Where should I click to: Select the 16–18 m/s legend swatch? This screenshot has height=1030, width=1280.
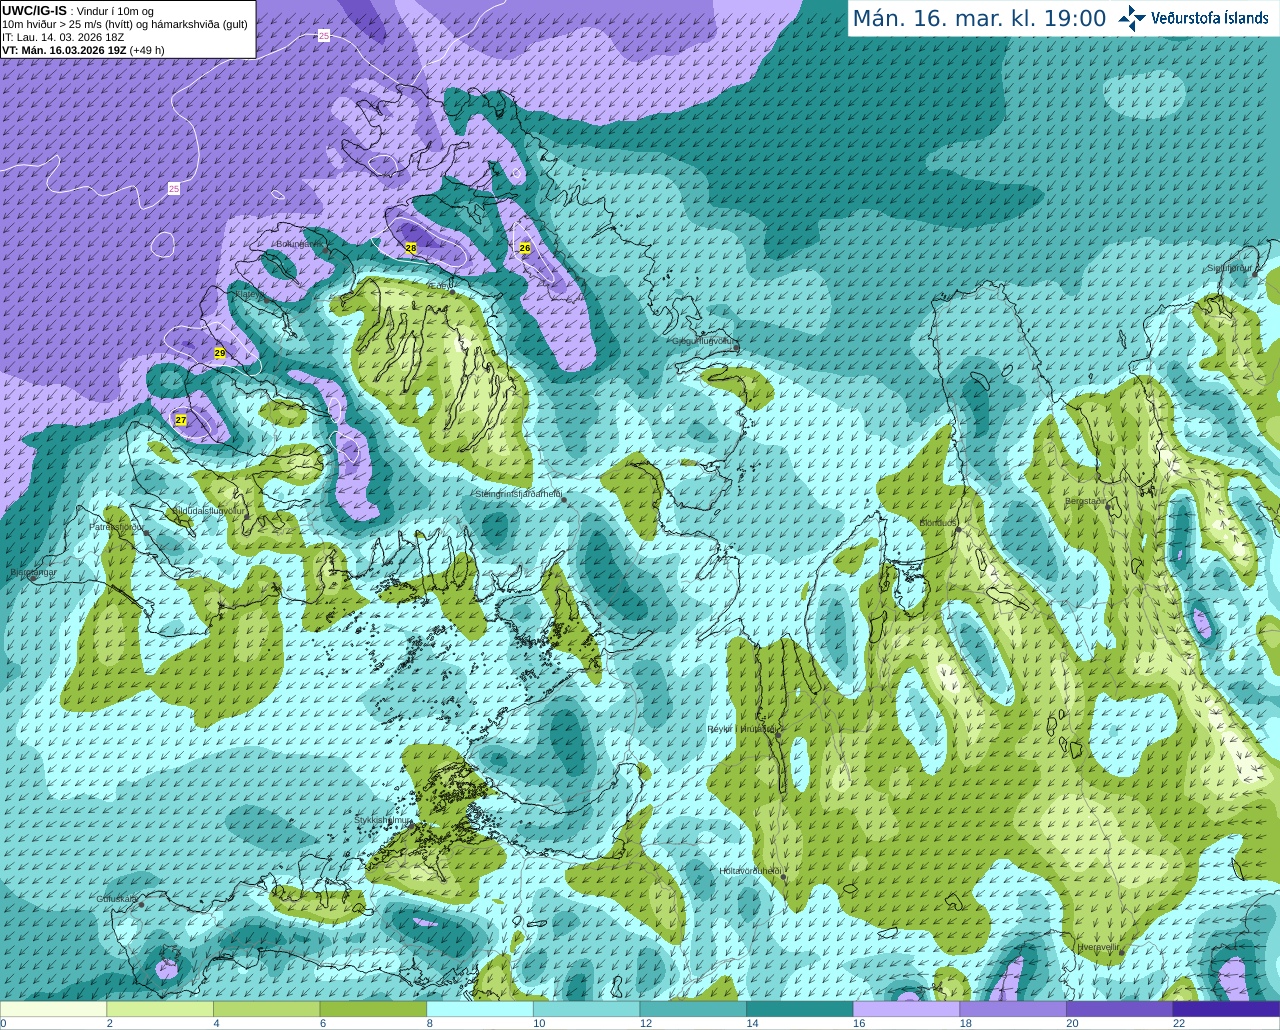click(x=906, y=1009)
